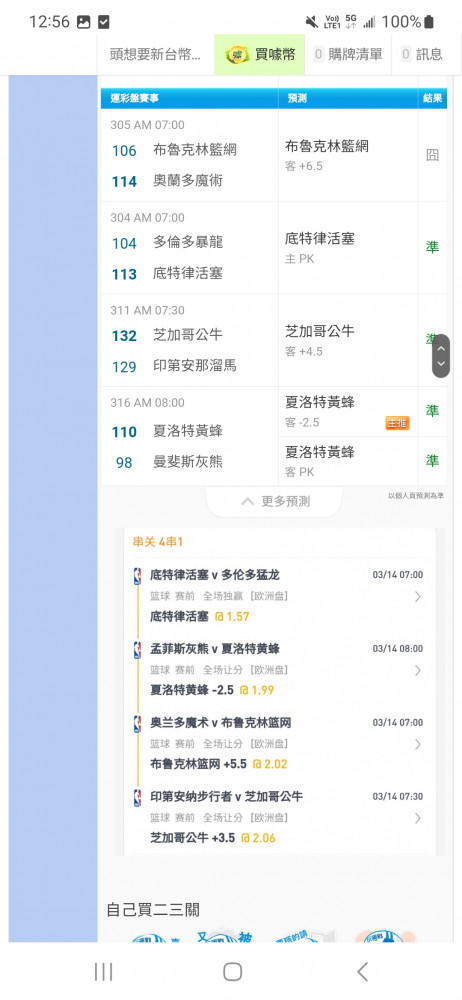This screenshot has height=1000, width=462.
Task: Tap the gallery notification icon
Action: [x=84, y=22]
